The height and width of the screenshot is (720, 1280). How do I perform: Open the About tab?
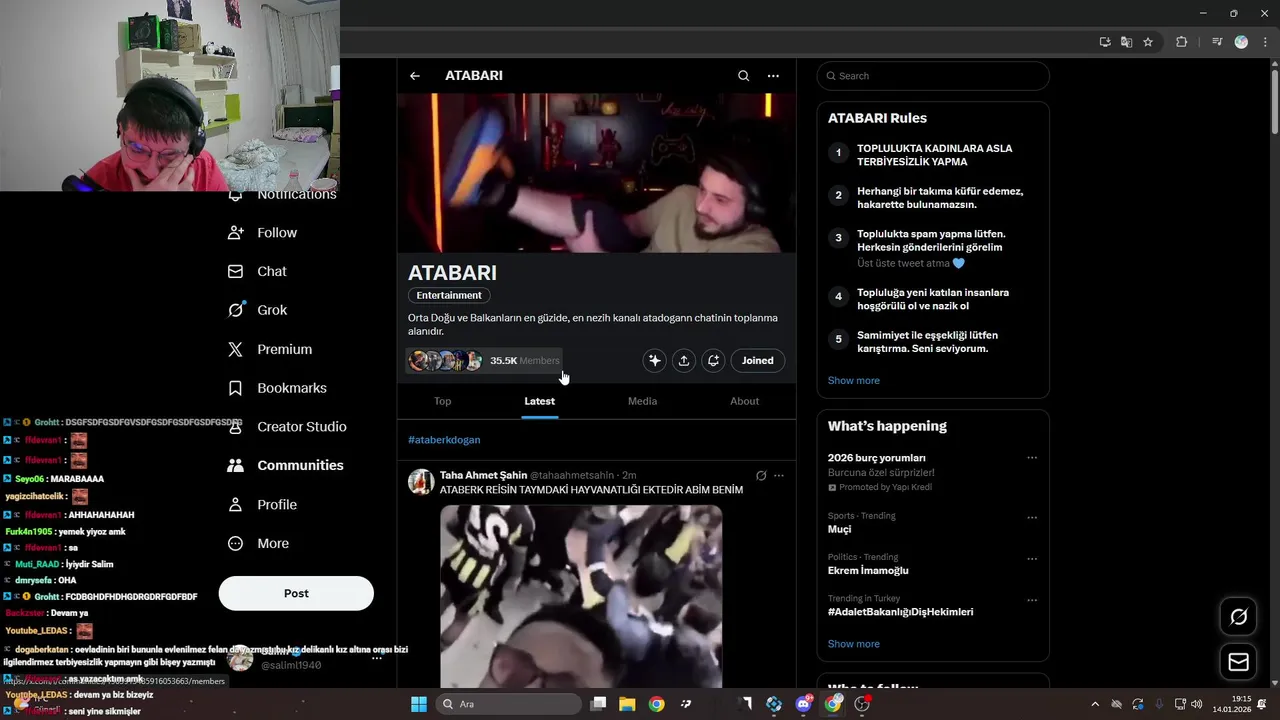[x=744, y=401]
